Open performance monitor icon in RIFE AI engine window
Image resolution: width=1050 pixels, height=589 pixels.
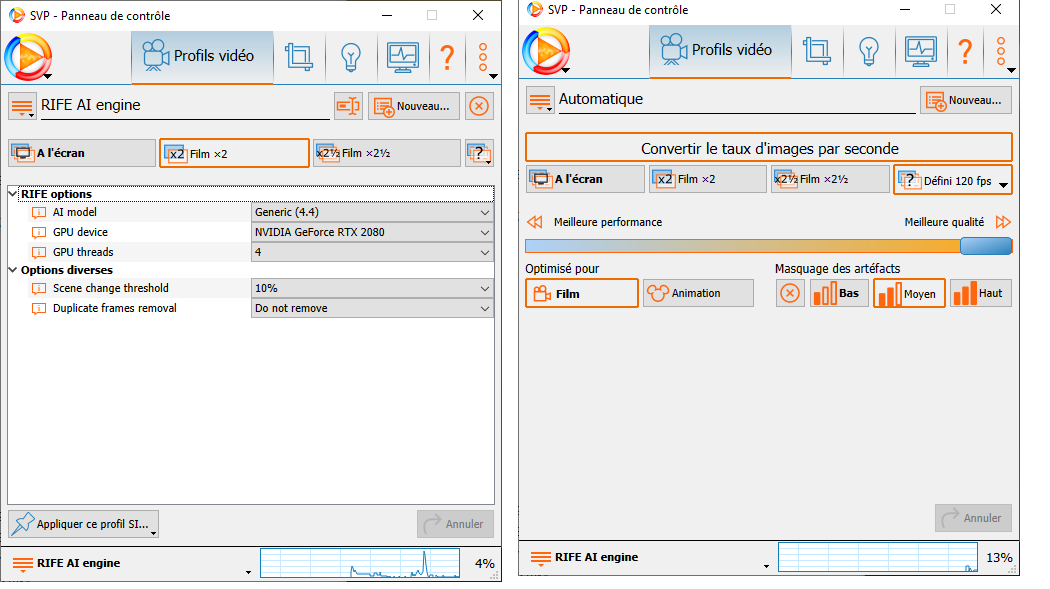pos(403,56)
